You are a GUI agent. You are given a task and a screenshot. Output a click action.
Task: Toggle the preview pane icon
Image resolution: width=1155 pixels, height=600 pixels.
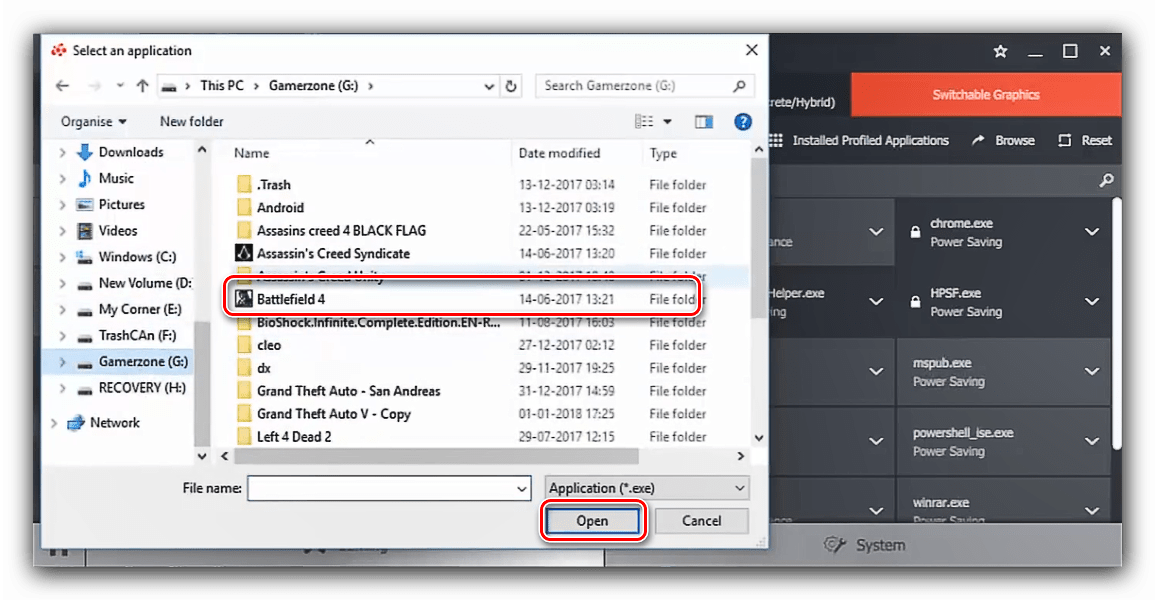point(704,122)
